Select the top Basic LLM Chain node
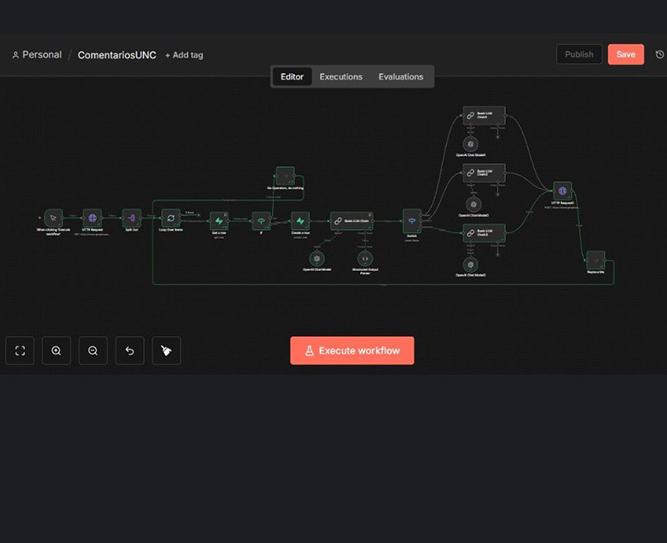The height and width of the screenshot is (543, 667). [x=484, y=115]
